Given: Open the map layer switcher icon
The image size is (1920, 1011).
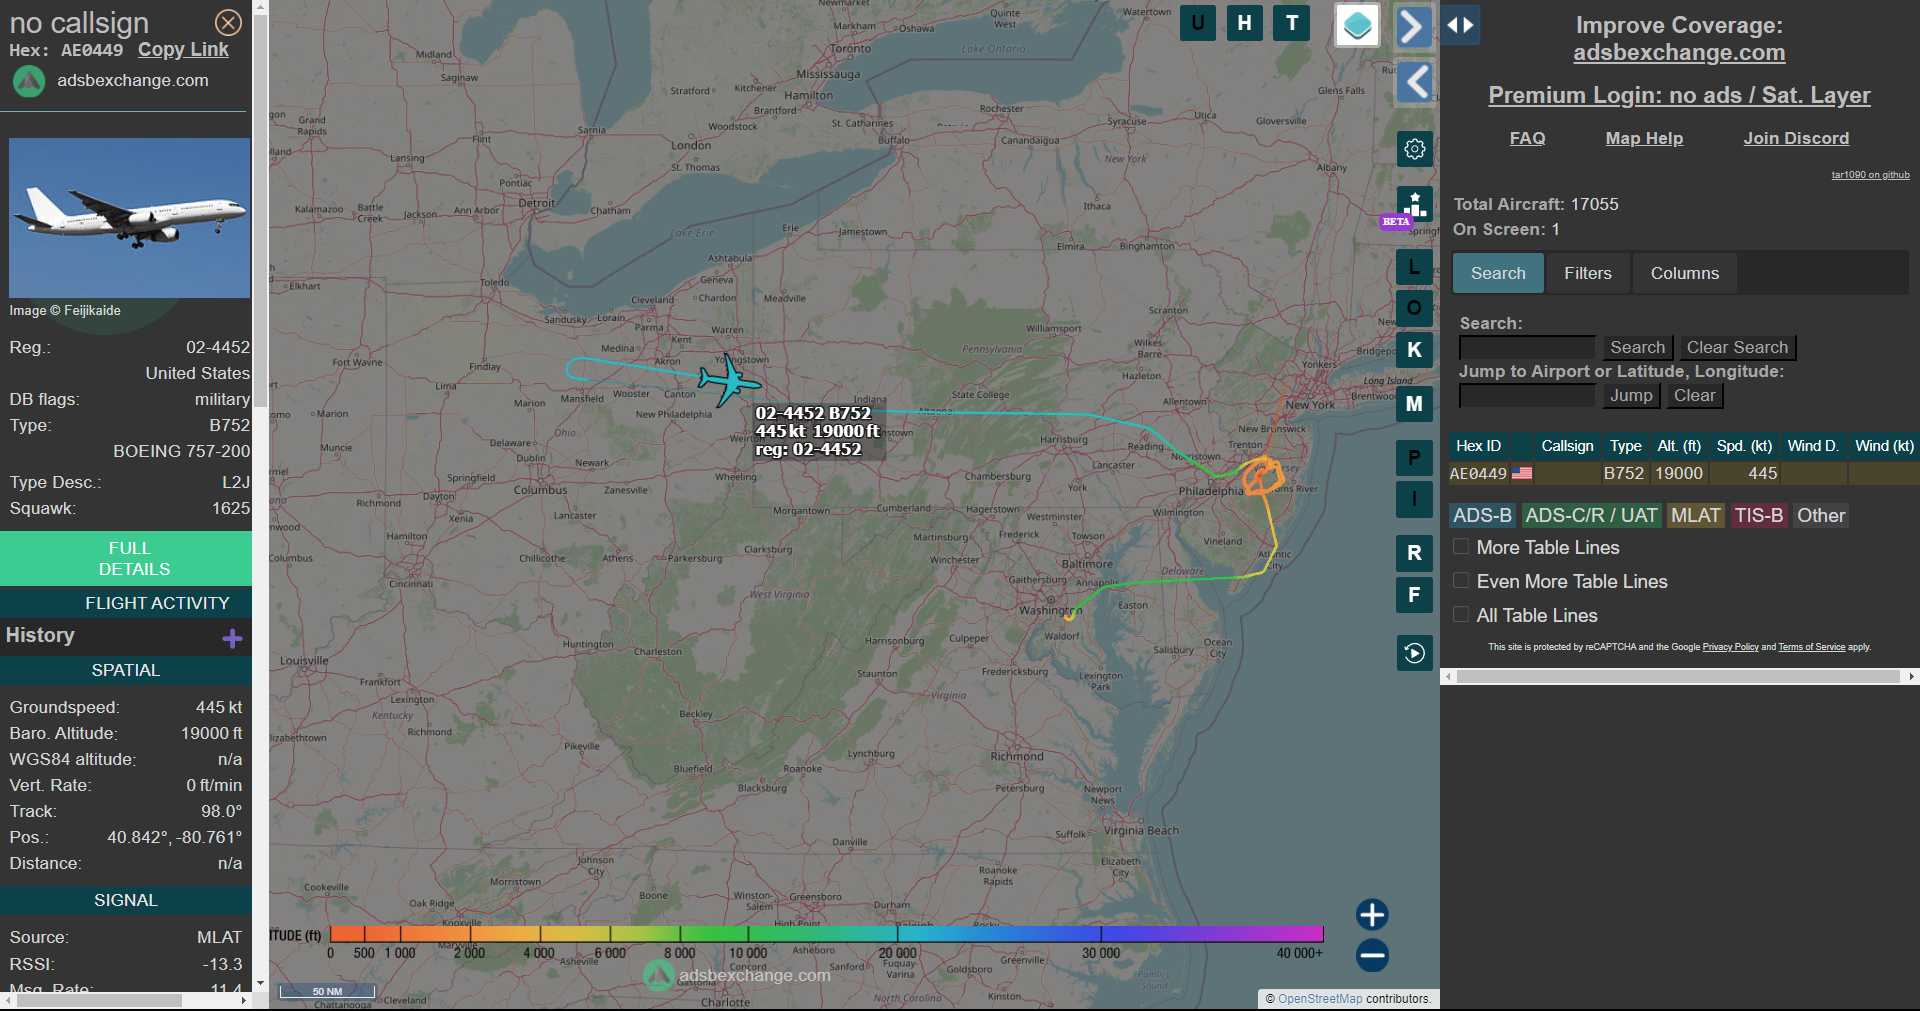Looking at the screenshot, I should coord(1358,25).
